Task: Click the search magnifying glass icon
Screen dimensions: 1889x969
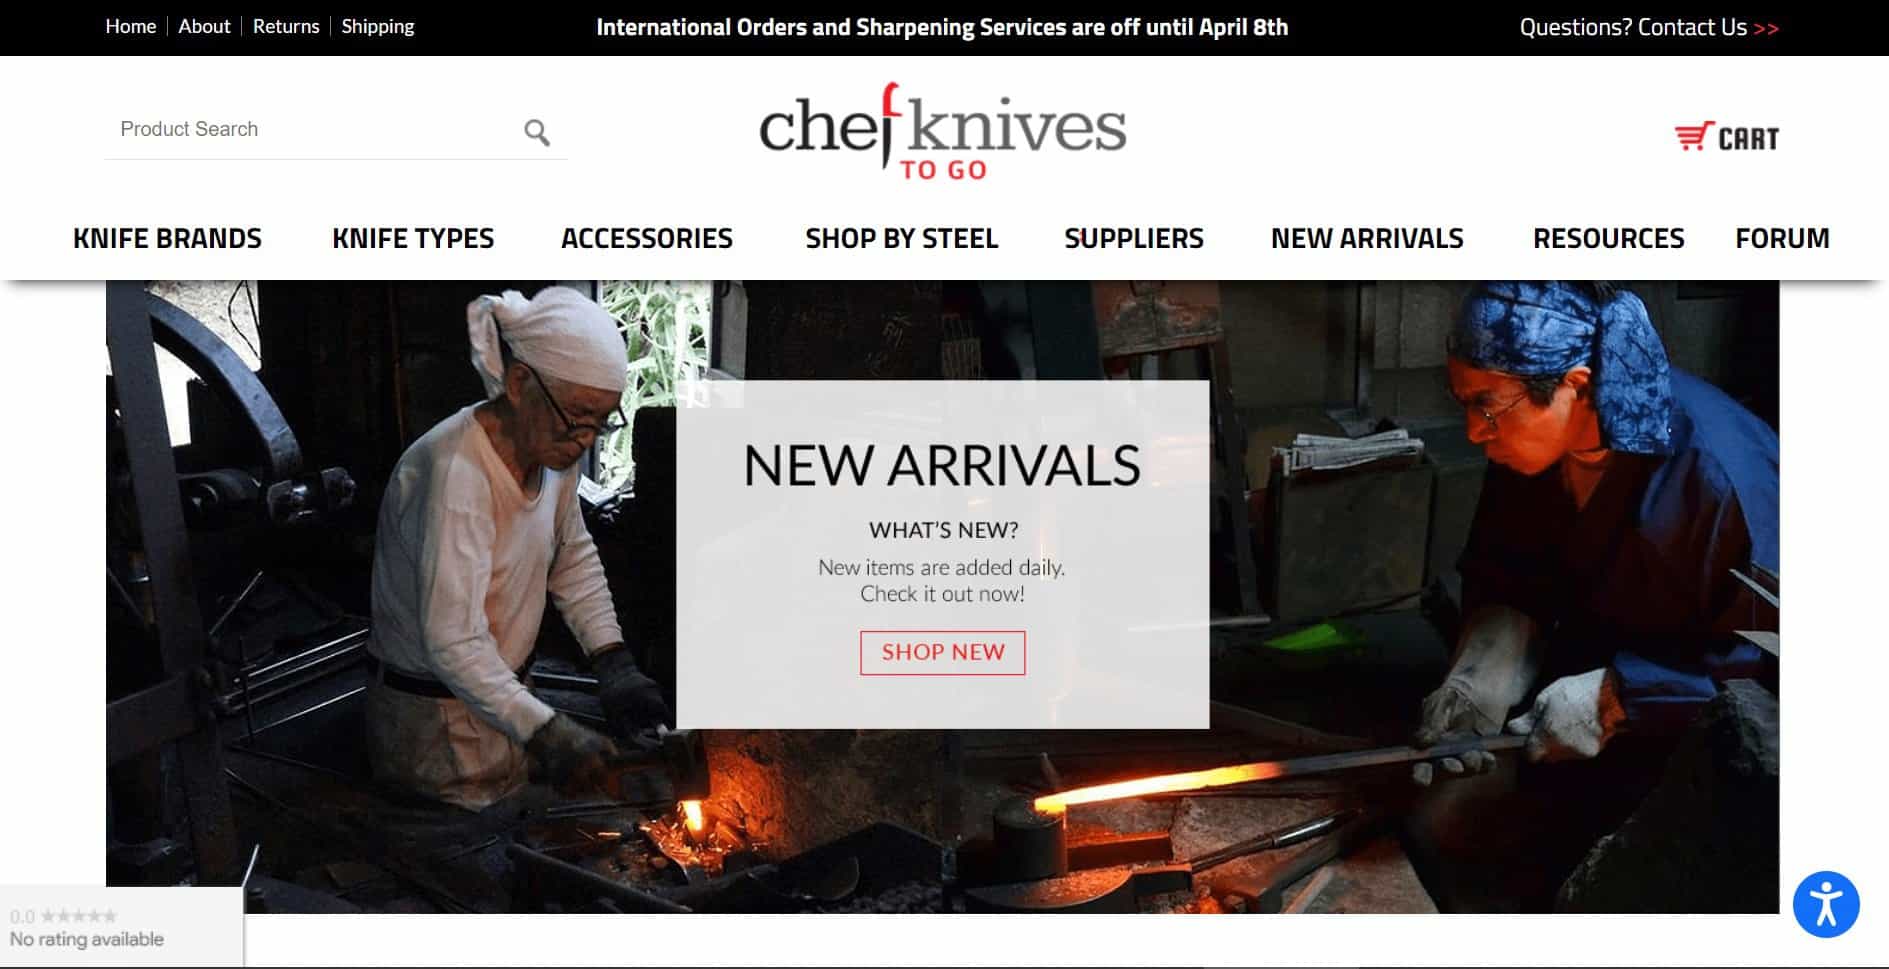Action: pos(537,132)
